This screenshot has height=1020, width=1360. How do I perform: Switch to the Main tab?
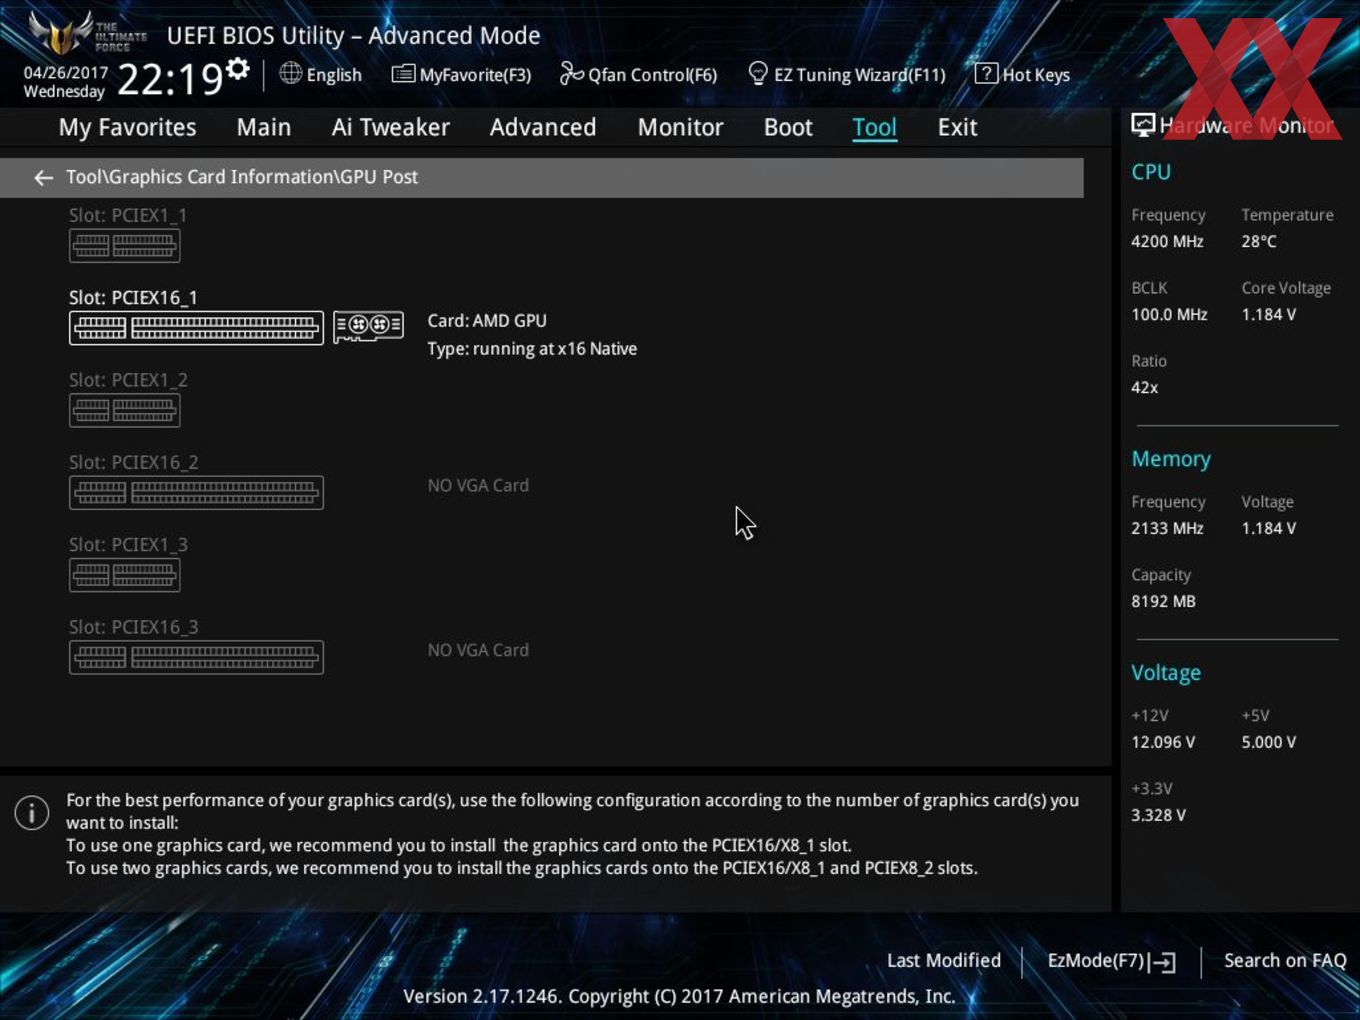click(264, 128)
